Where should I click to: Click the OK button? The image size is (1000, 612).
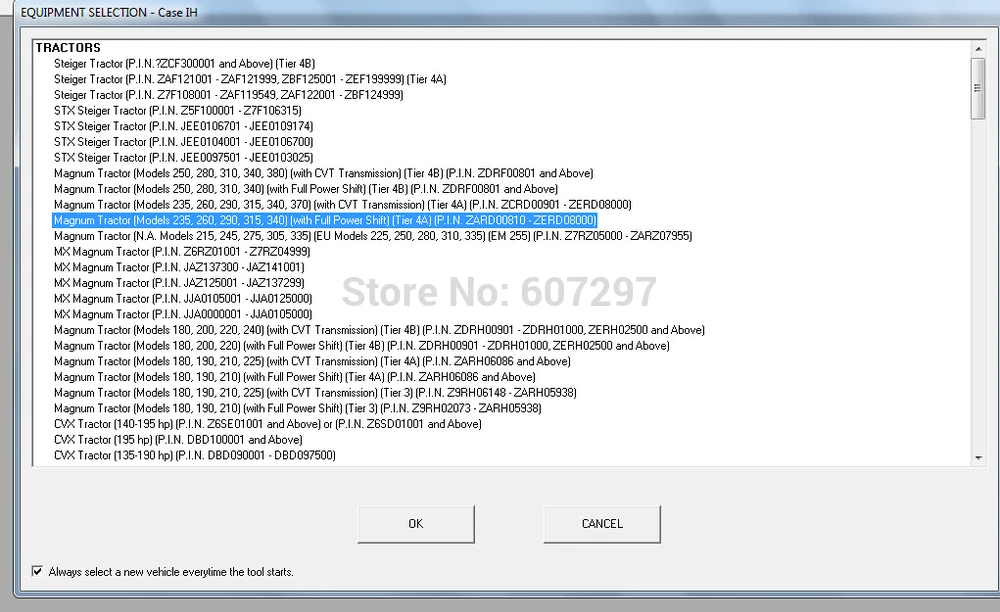[416, 524]
